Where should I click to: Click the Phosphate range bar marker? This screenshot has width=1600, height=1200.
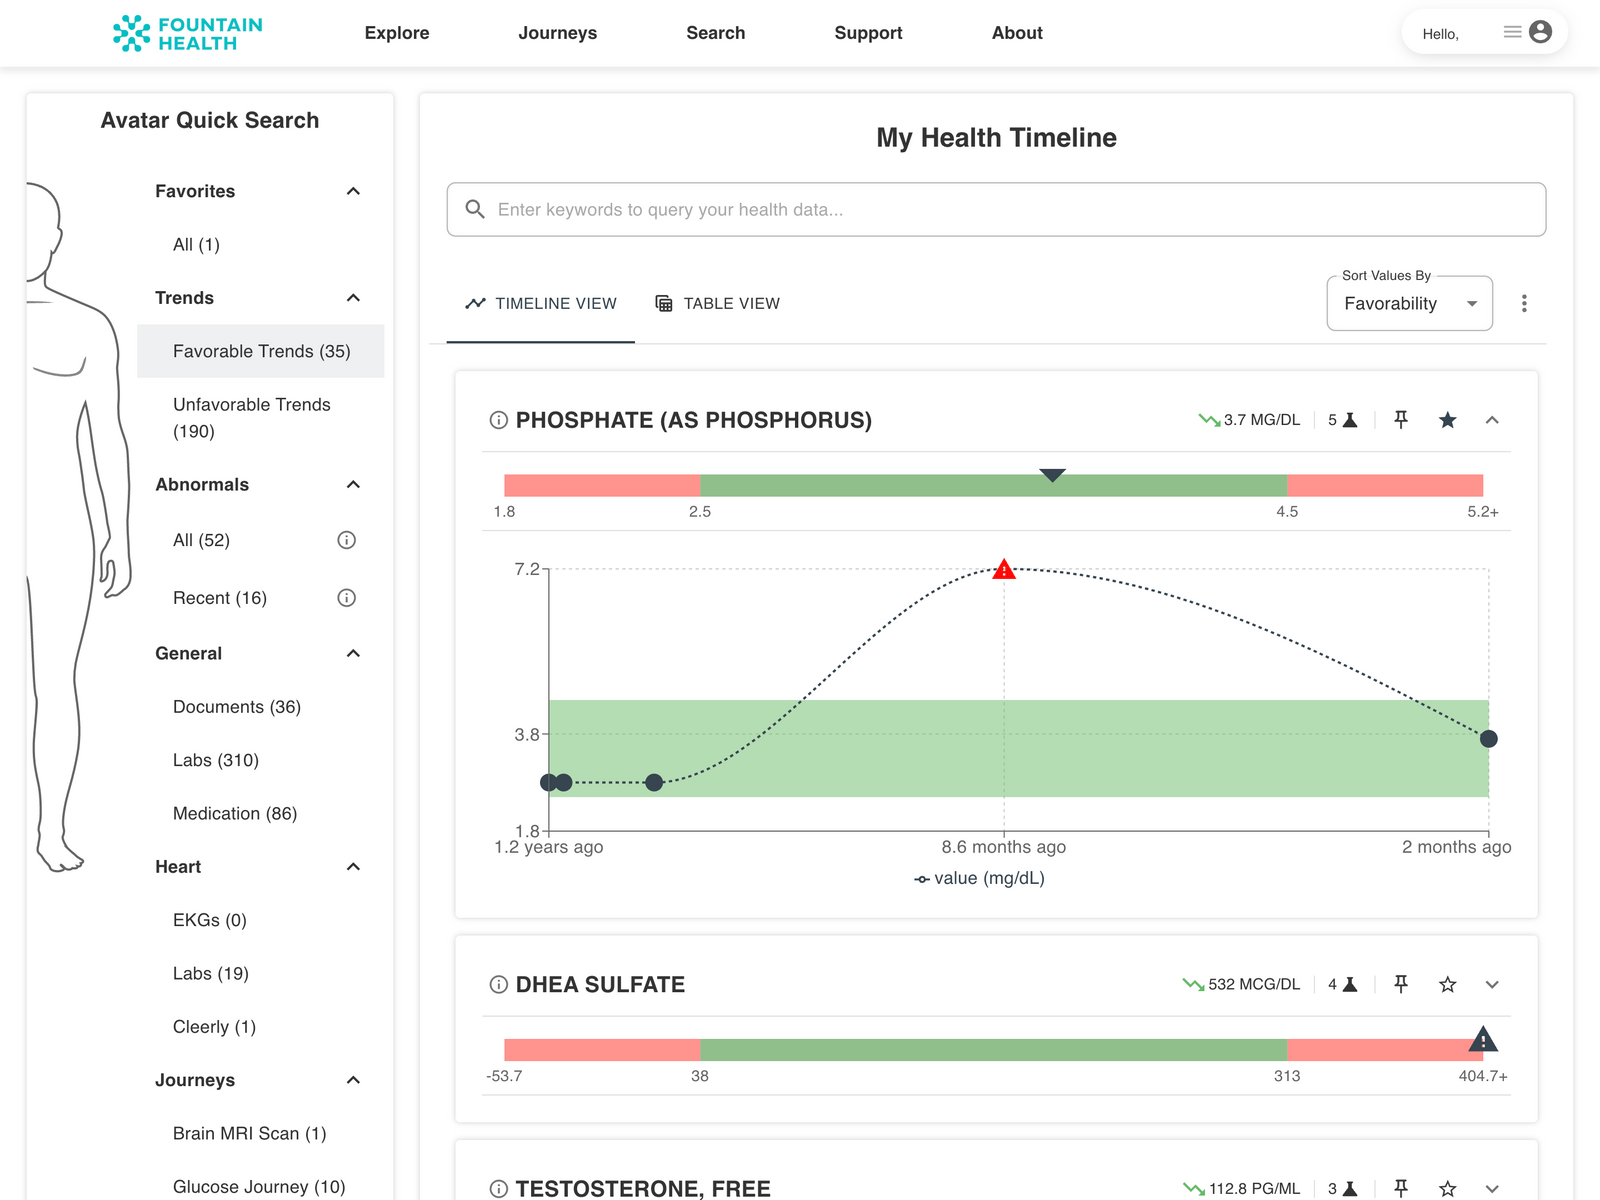click(x=1052, y=475)
